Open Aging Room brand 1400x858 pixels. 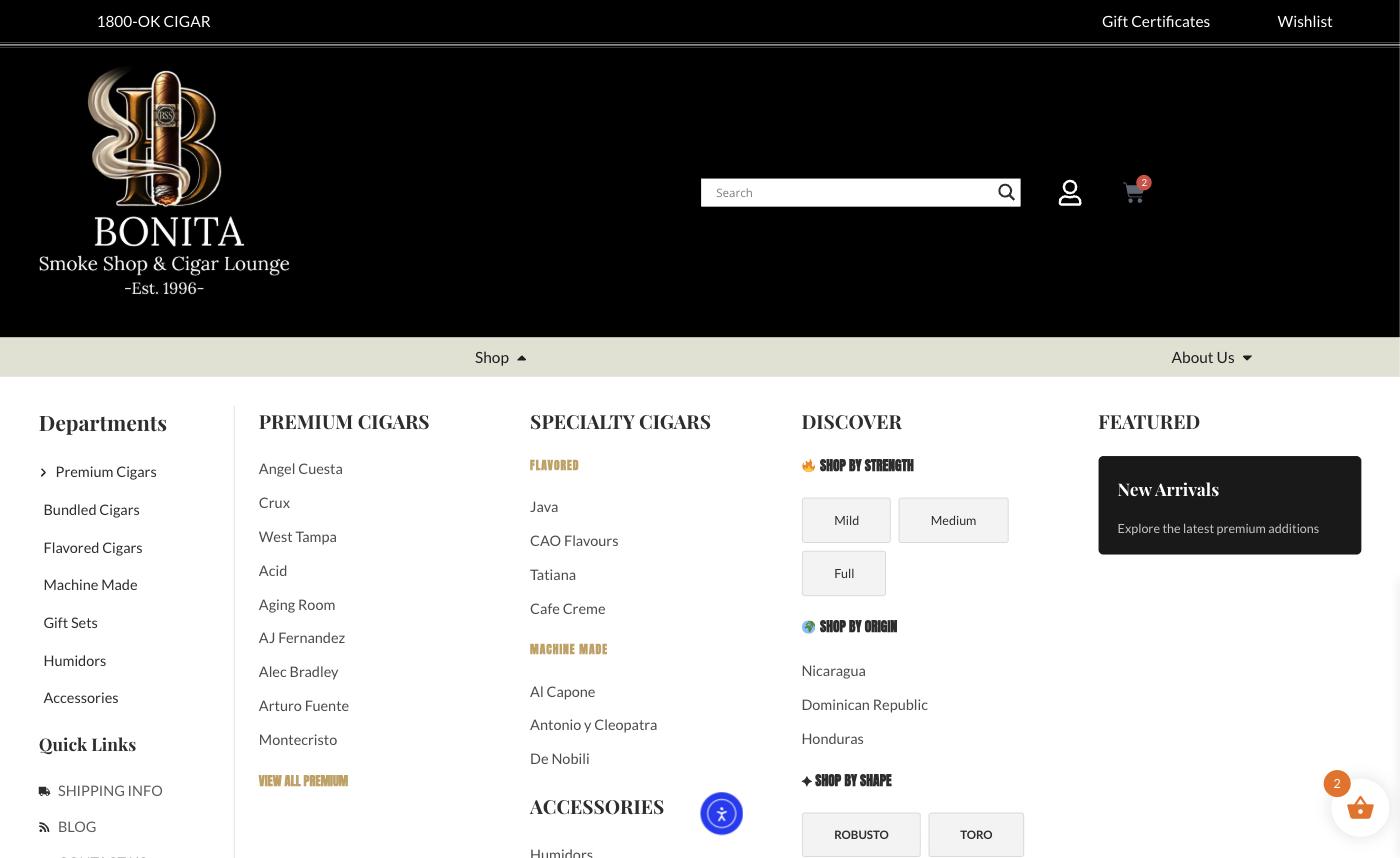coord(296,605)
